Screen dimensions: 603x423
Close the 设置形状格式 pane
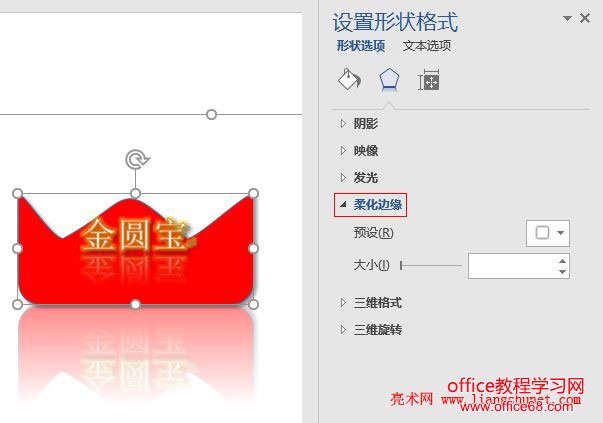(x=585, y=18)
